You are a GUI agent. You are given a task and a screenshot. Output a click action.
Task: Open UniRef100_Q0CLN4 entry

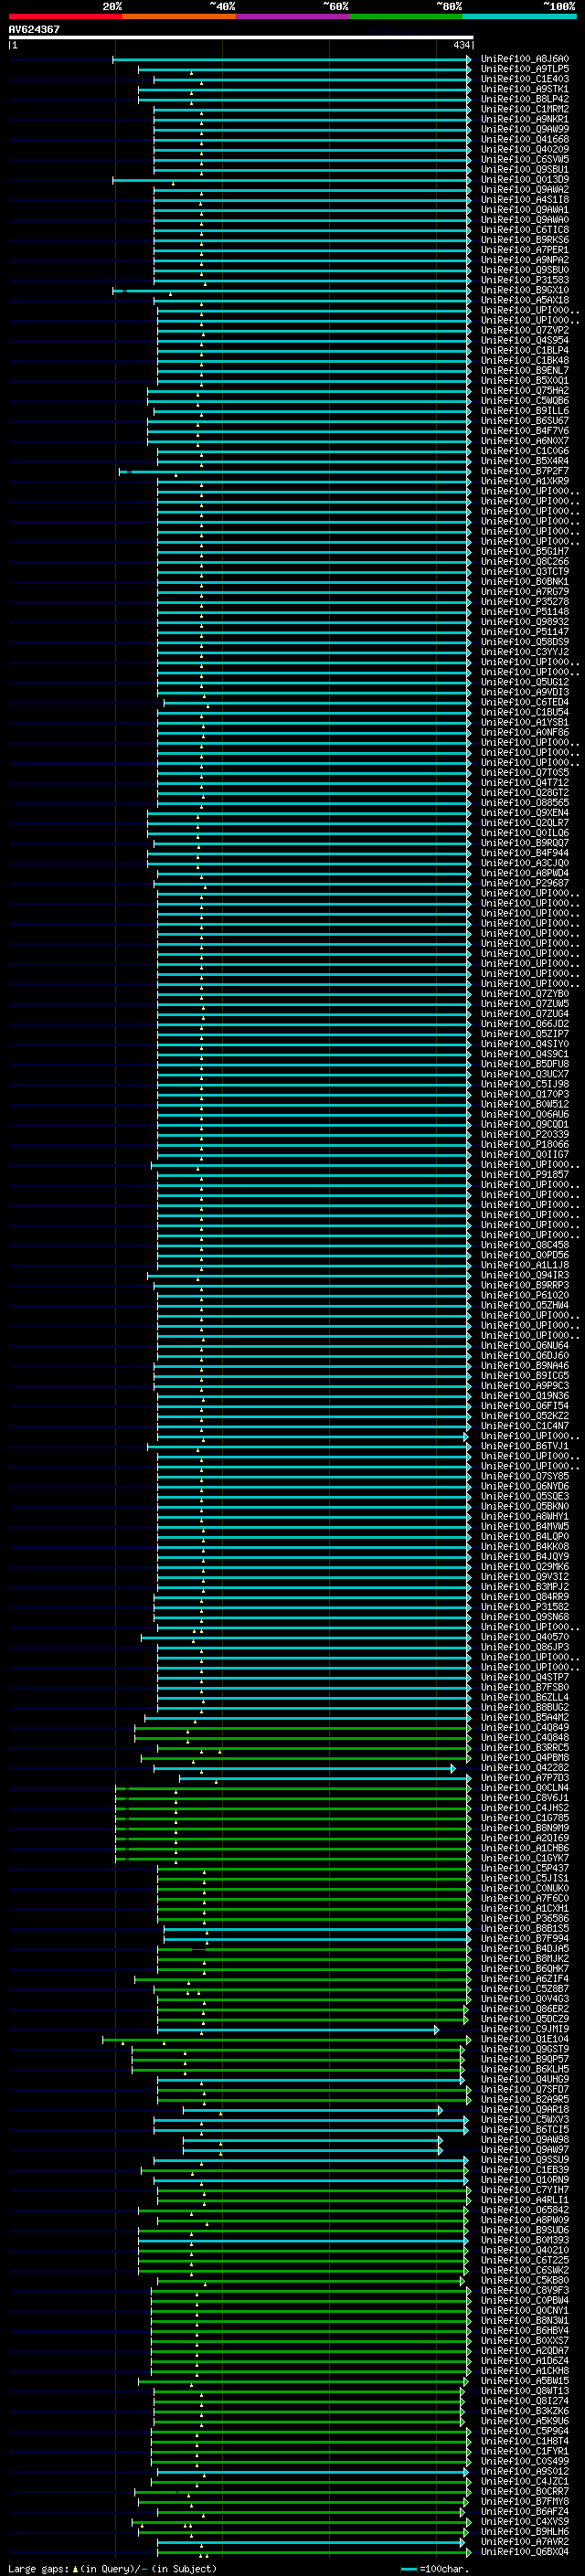[524, 1787]
